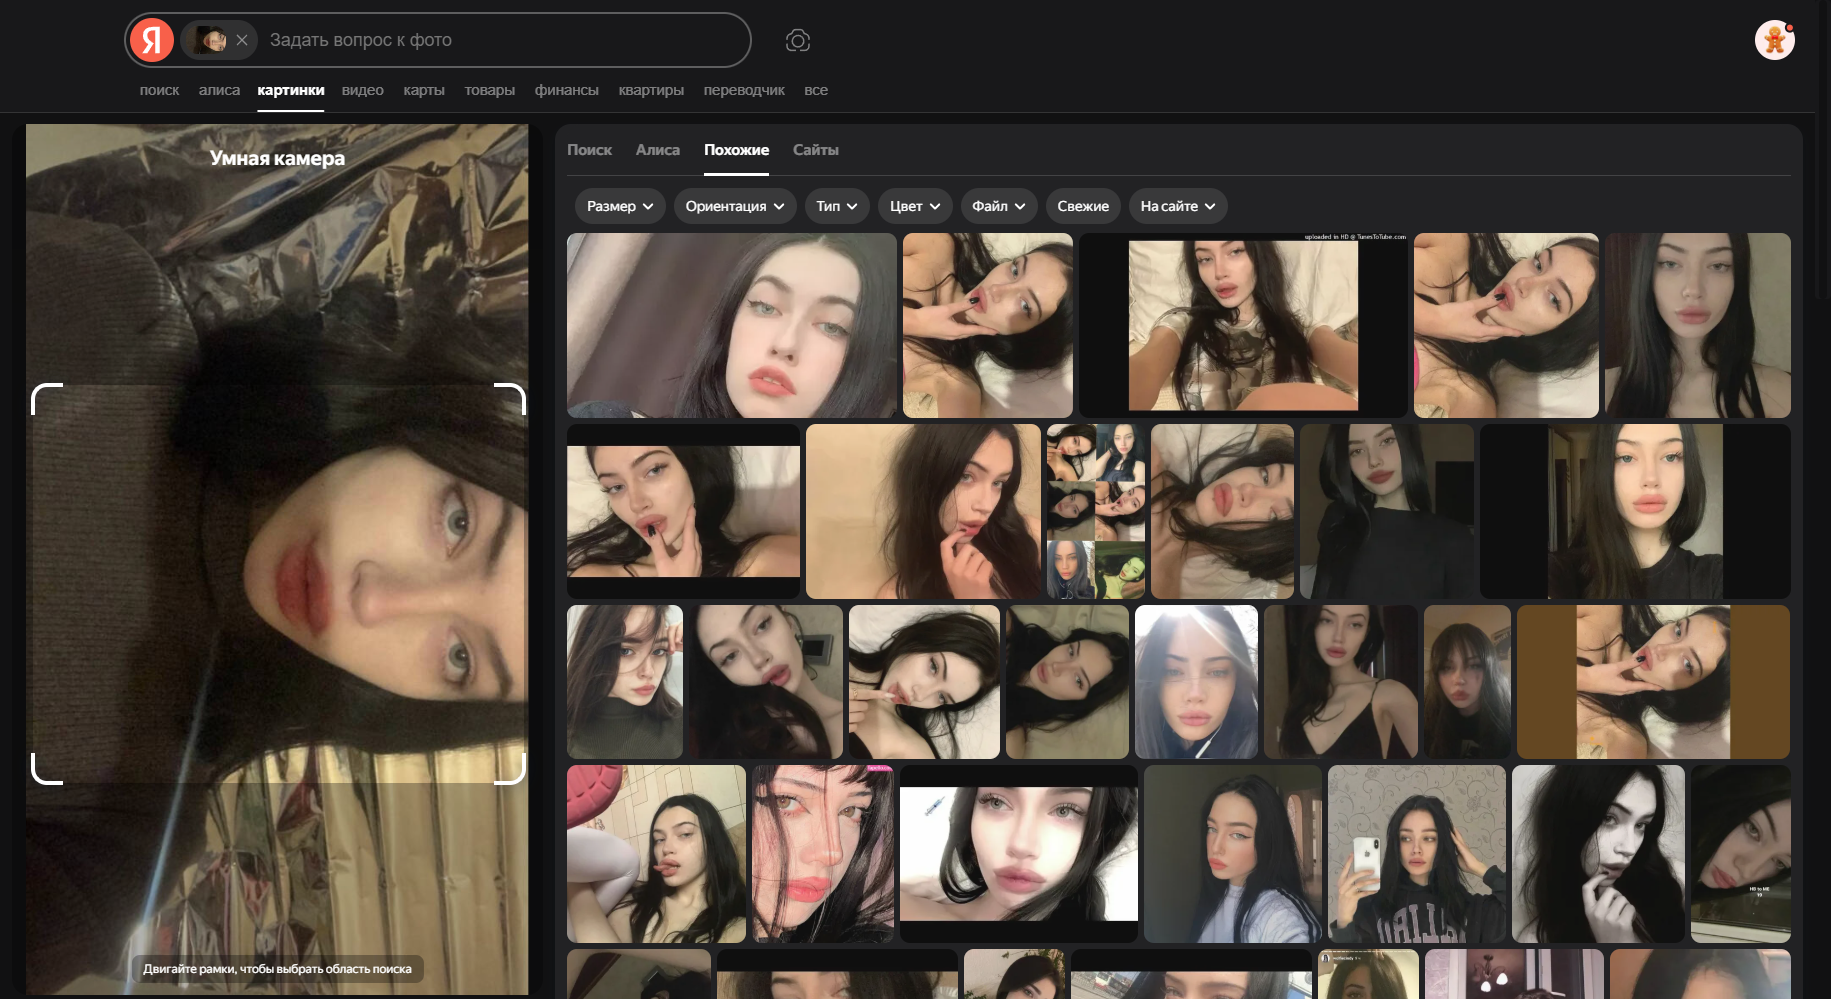This screenshot has height=999, width=1831.
Task: Switch to the "алиса" service tab
Action: click(x=219, y=90)
